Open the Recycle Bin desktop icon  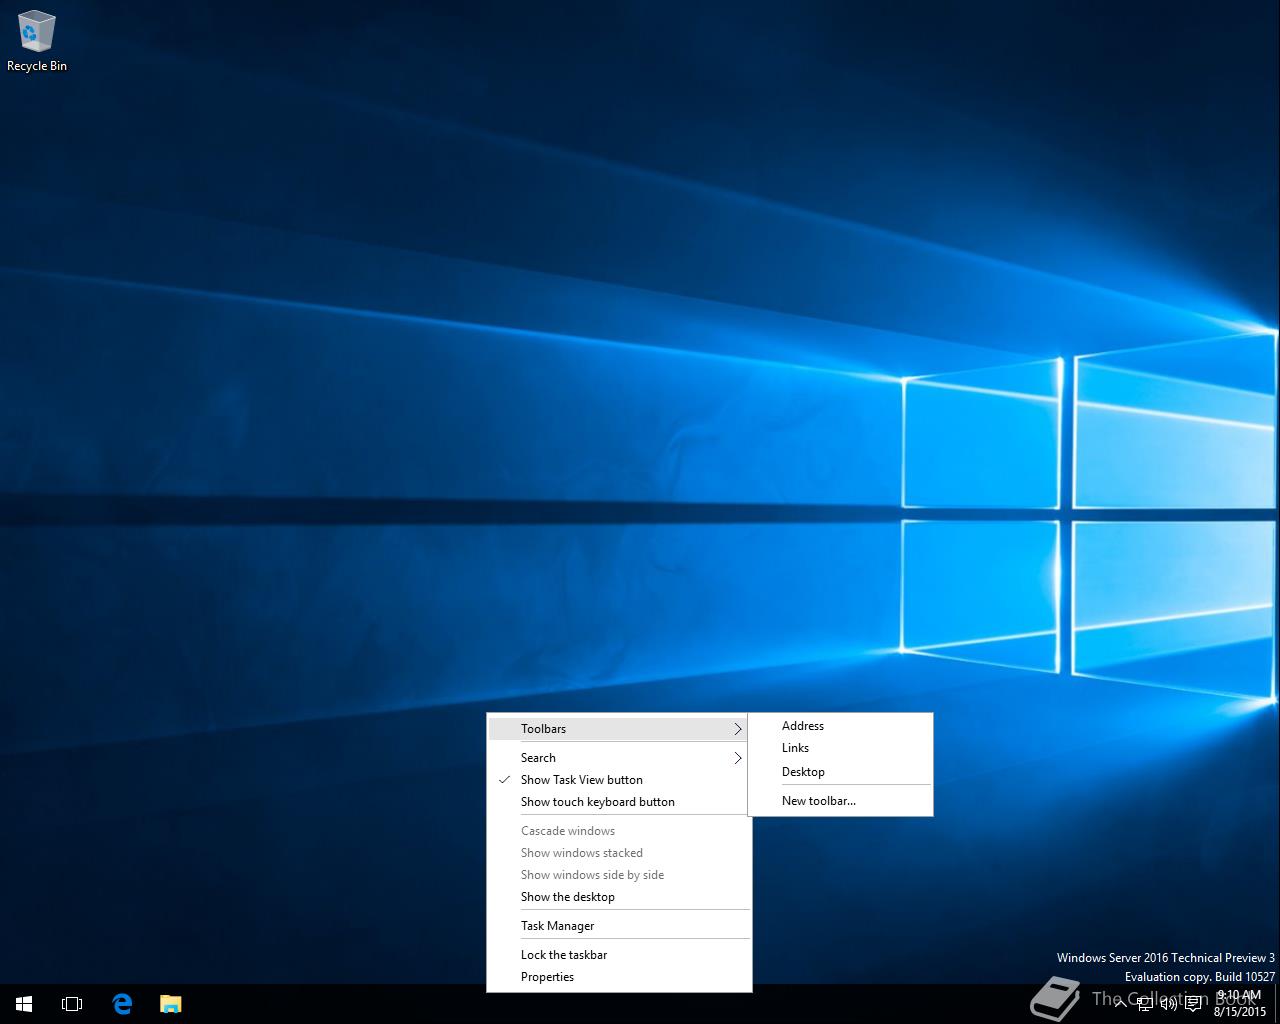37,42
